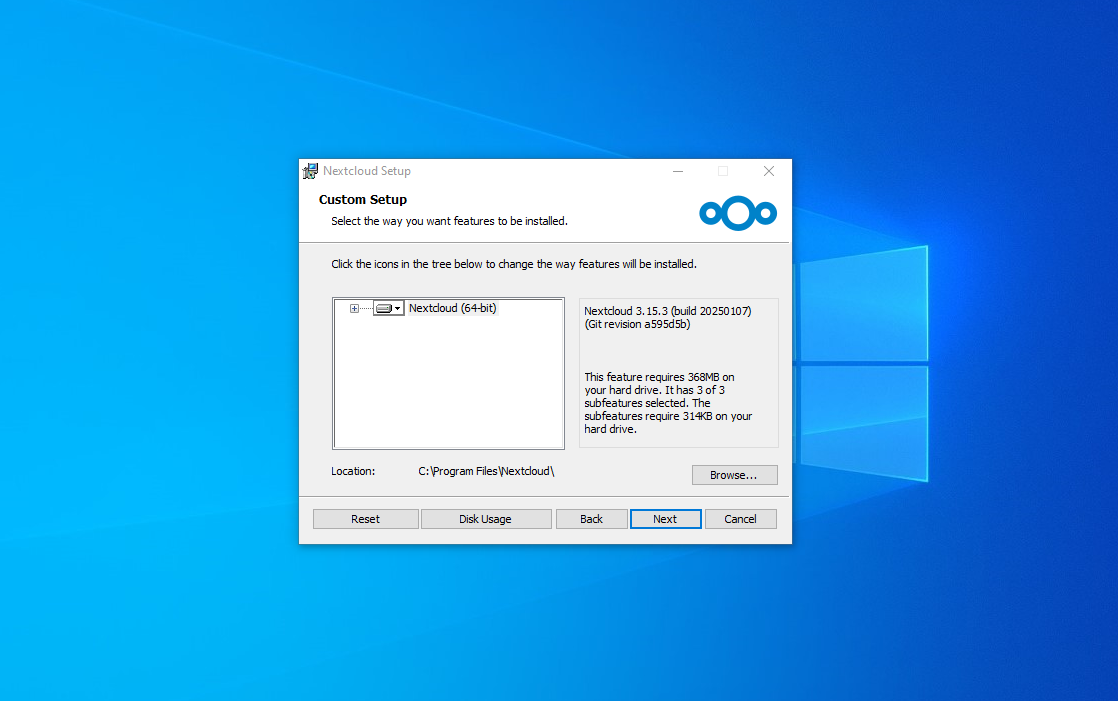Proceed with the Next button
This screenshot has height=701, width=1118.
tap(665, 519)
